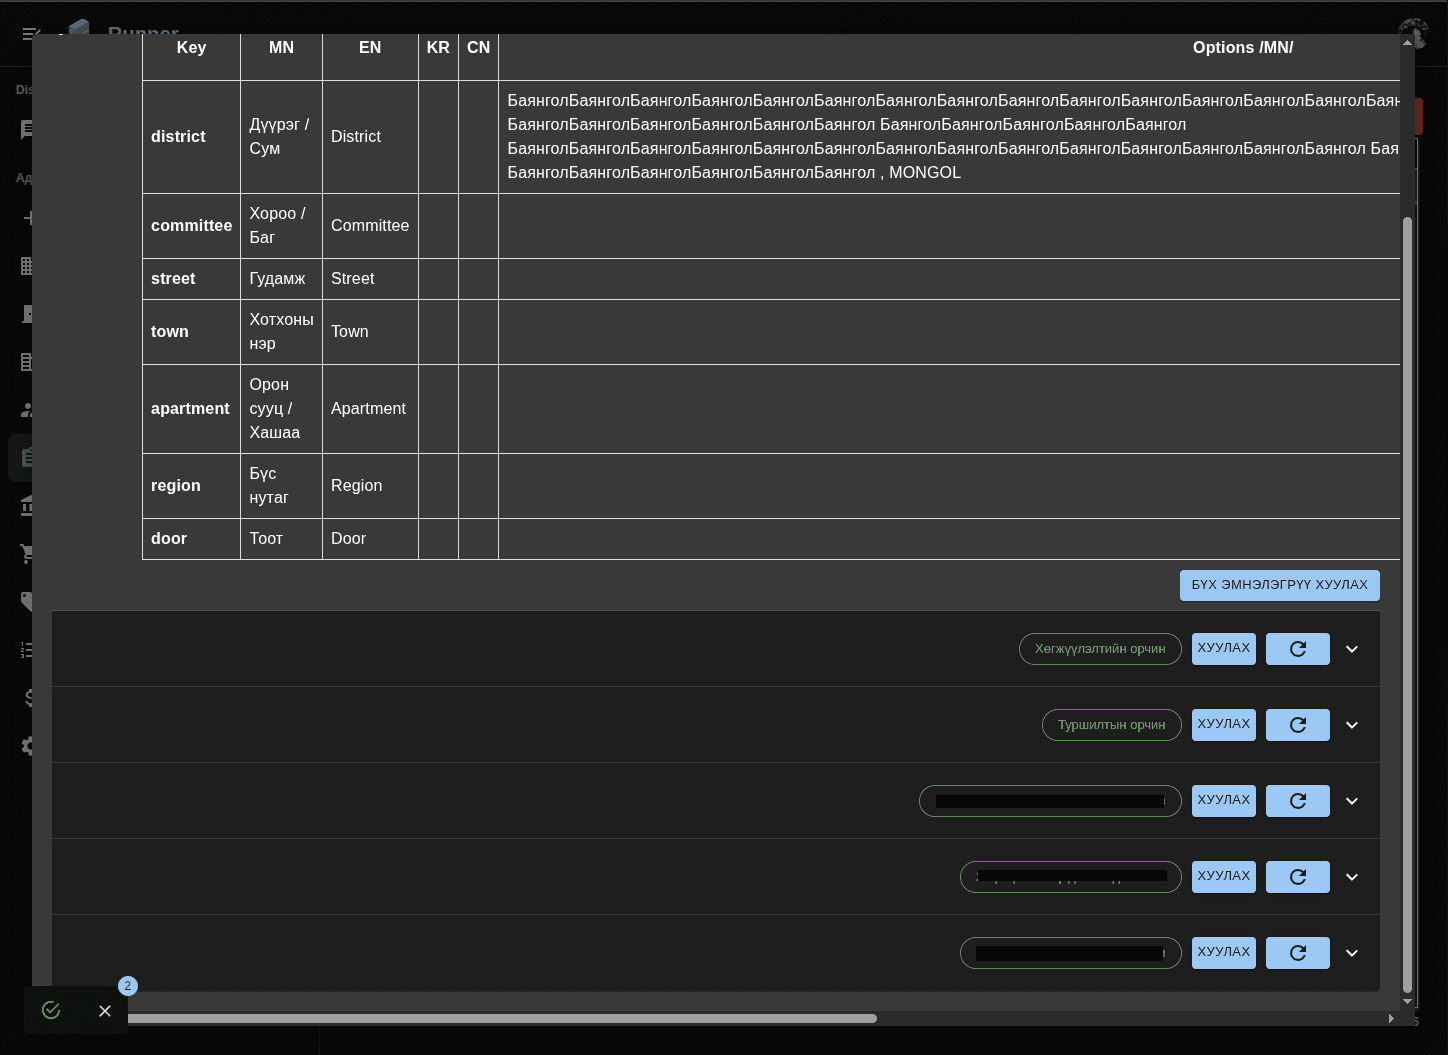Click refresh icon beside Туршилтын орчин row
Viewport: 1448px width, 1055px height.
(1297, 724)
